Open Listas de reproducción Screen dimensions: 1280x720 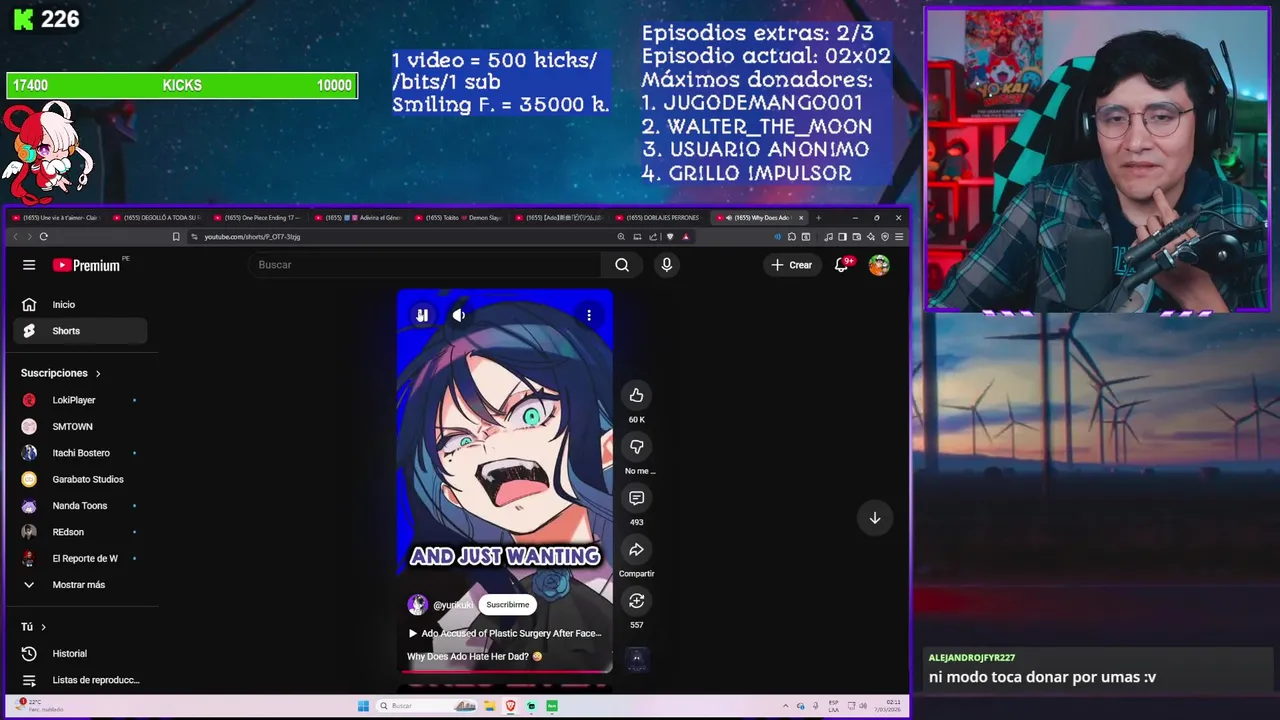(80, 680)
